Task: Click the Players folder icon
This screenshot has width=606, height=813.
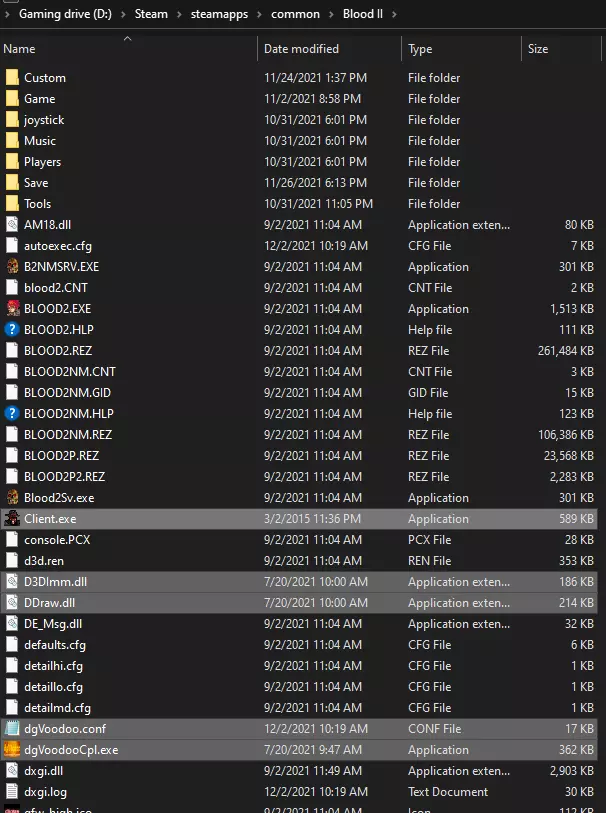Action: [x=12, y=162]
